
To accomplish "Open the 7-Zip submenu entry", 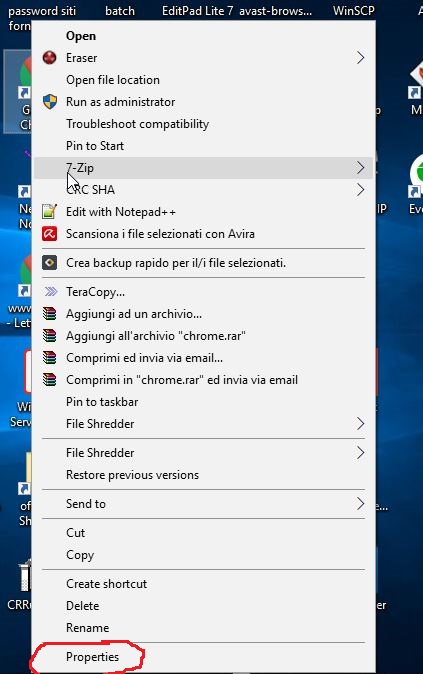I will [203, 168].
